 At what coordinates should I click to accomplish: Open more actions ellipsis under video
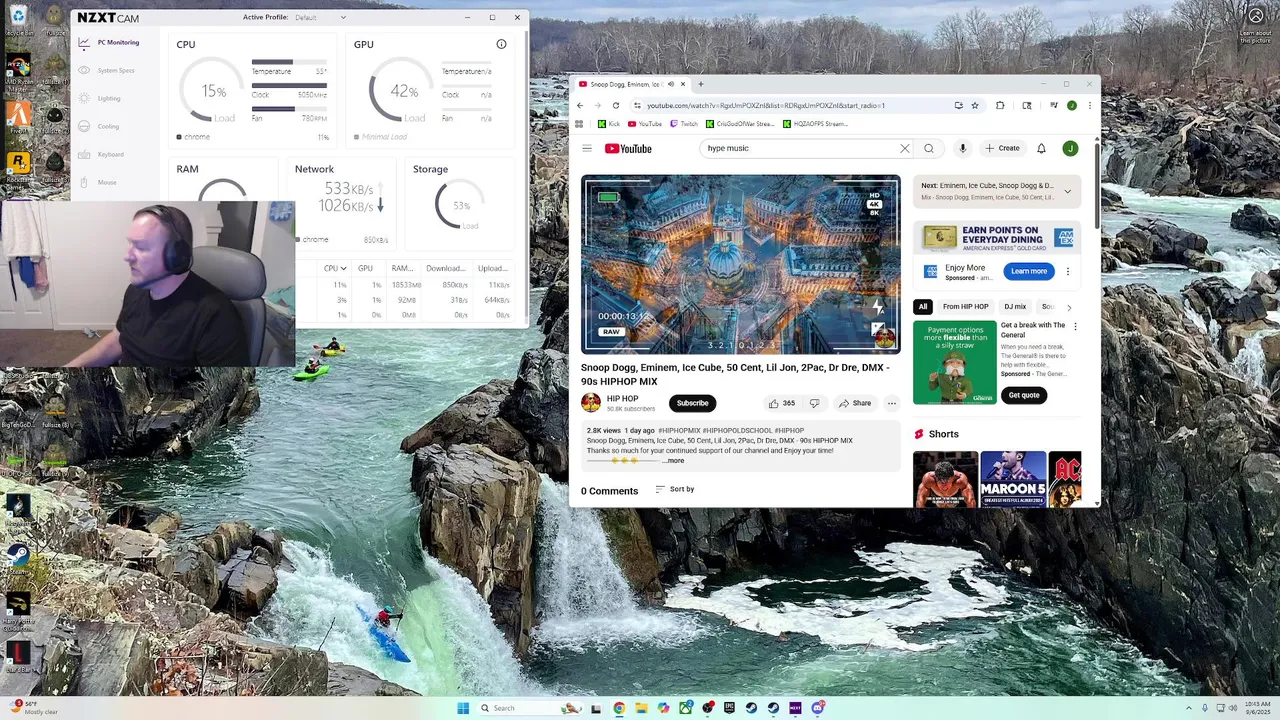click(x=892, y=403)
